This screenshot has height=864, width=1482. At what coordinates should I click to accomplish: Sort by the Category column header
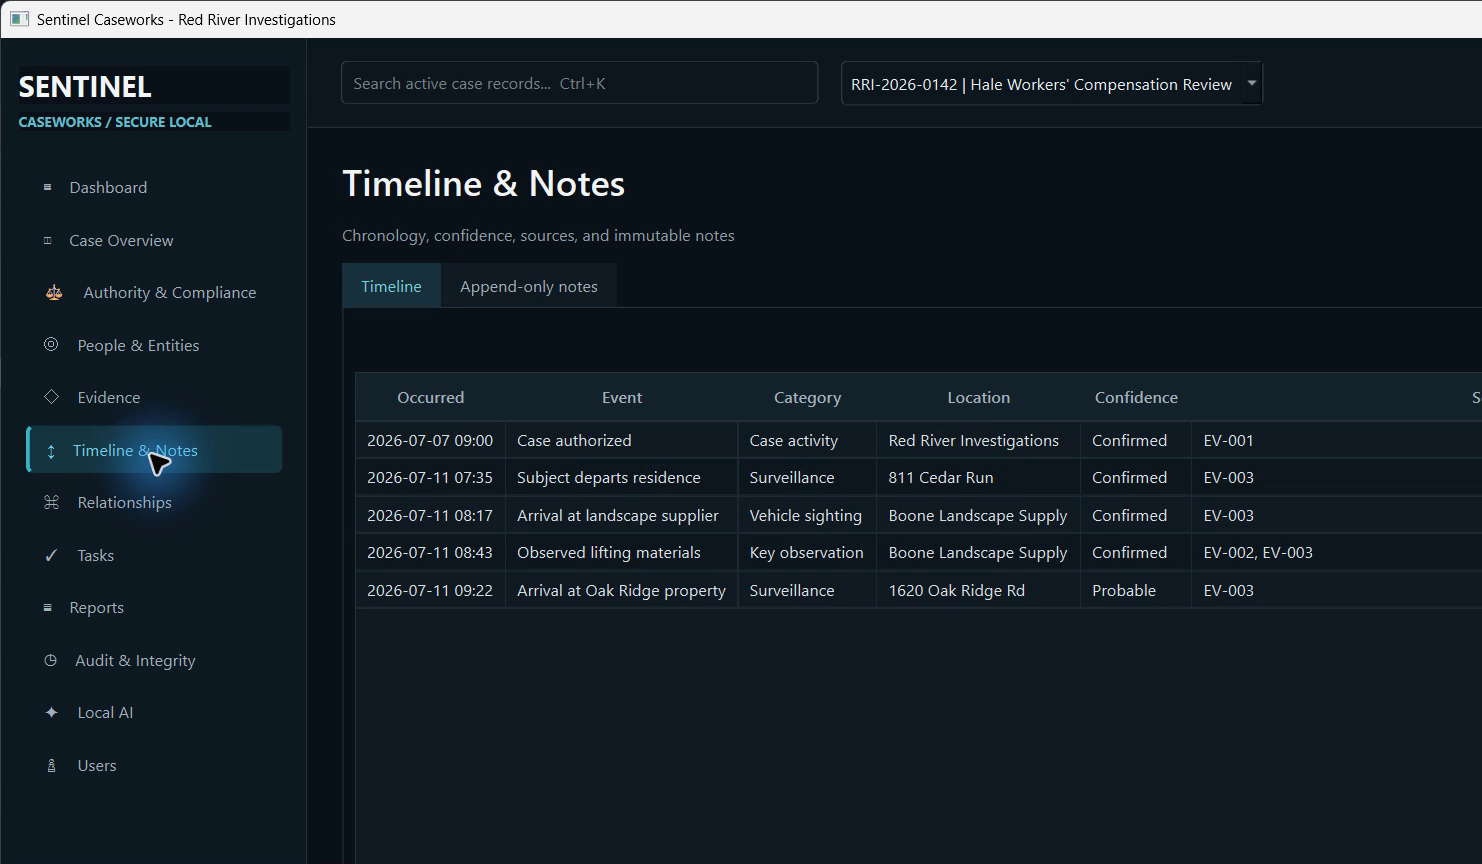click(807, 397)
